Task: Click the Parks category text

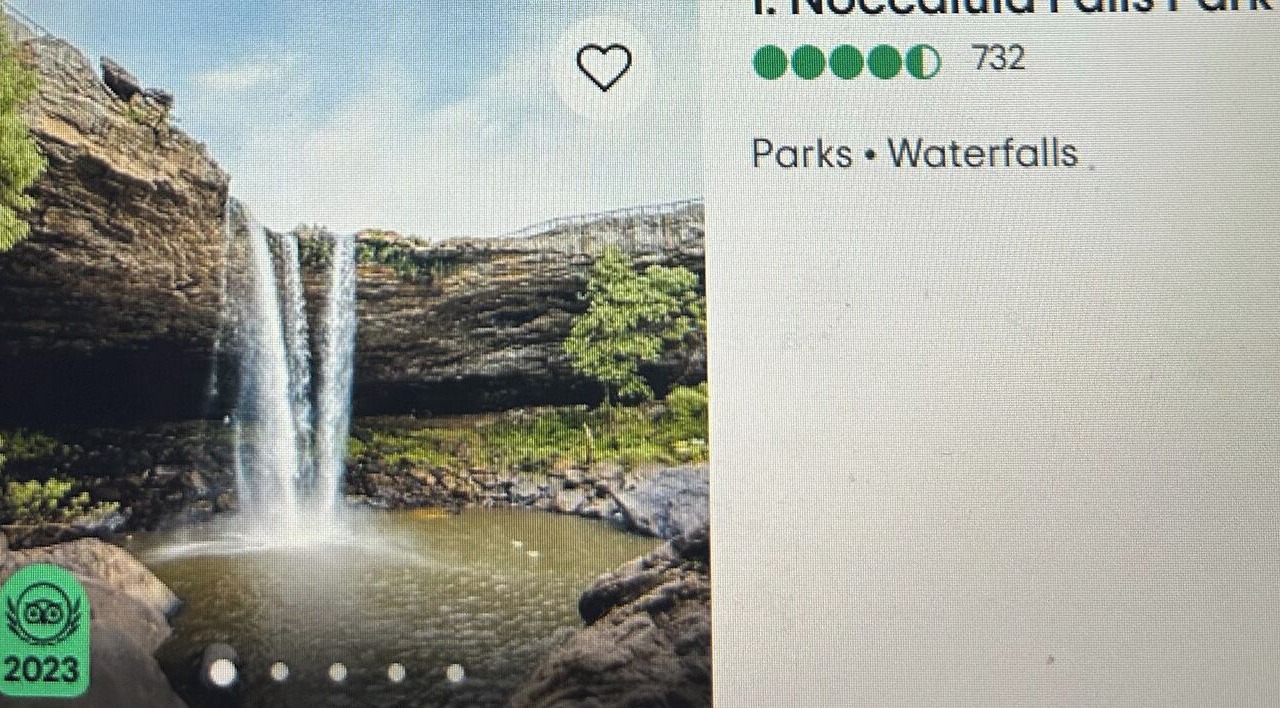Action: 802,154
